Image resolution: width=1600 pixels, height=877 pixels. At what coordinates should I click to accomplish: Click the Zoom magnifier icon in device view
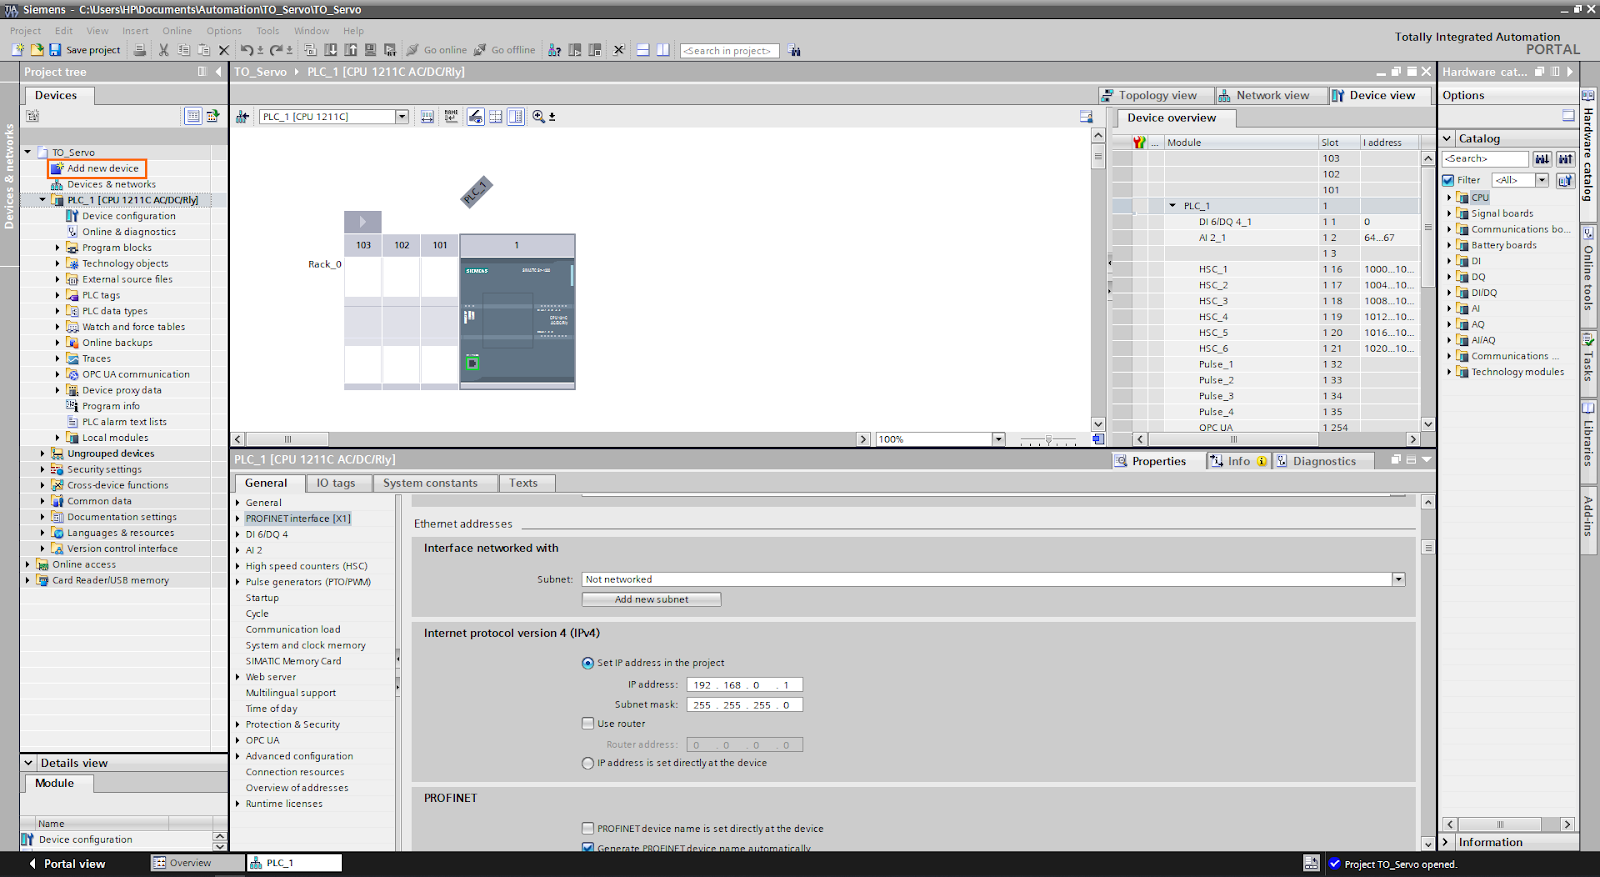coord(539,116)
